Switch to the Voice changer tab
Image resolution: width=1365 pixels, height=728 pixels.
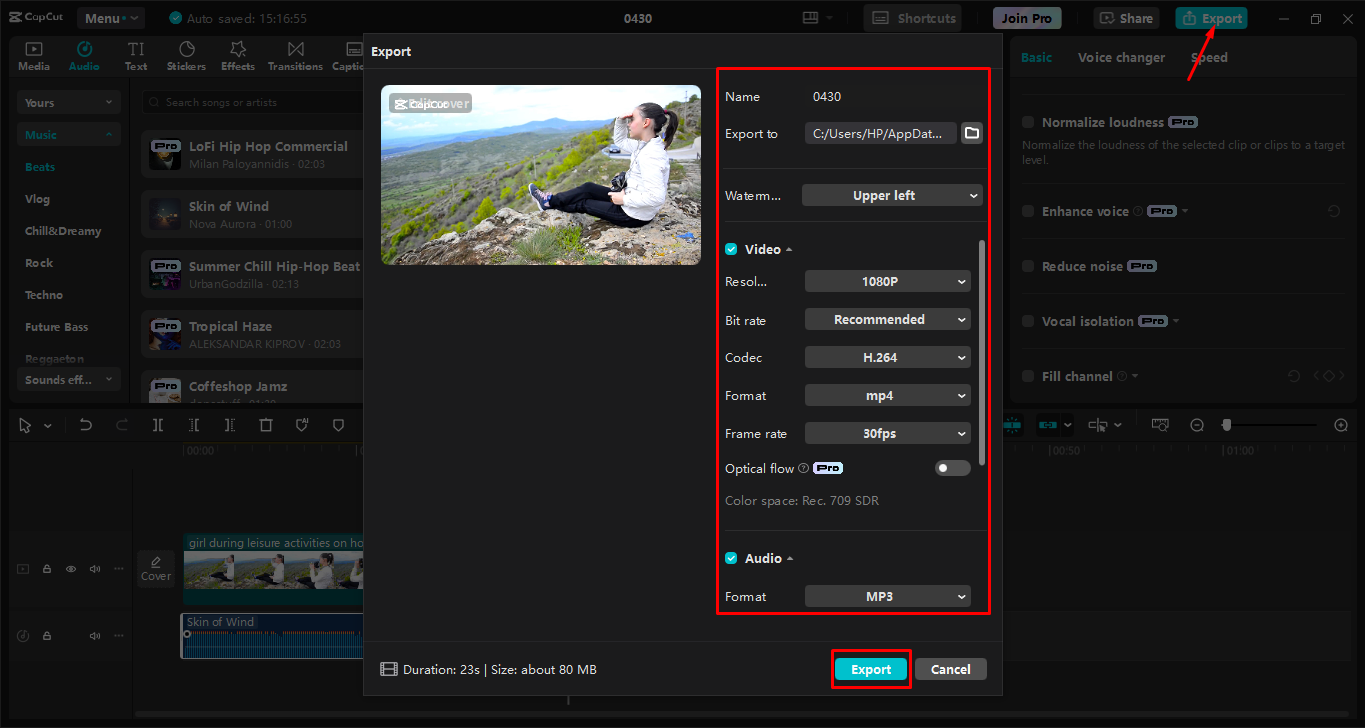pyautogui.click(x=1121, y=57)
